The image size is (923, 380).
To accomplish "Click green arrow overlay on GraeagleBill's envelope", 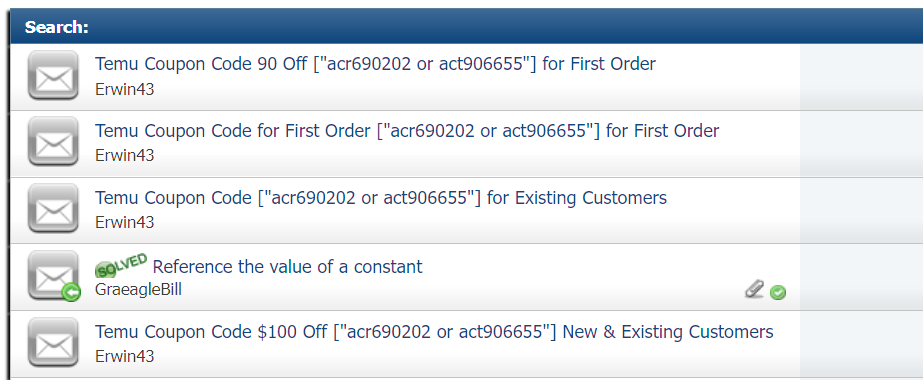I will (x=71, y=292).
